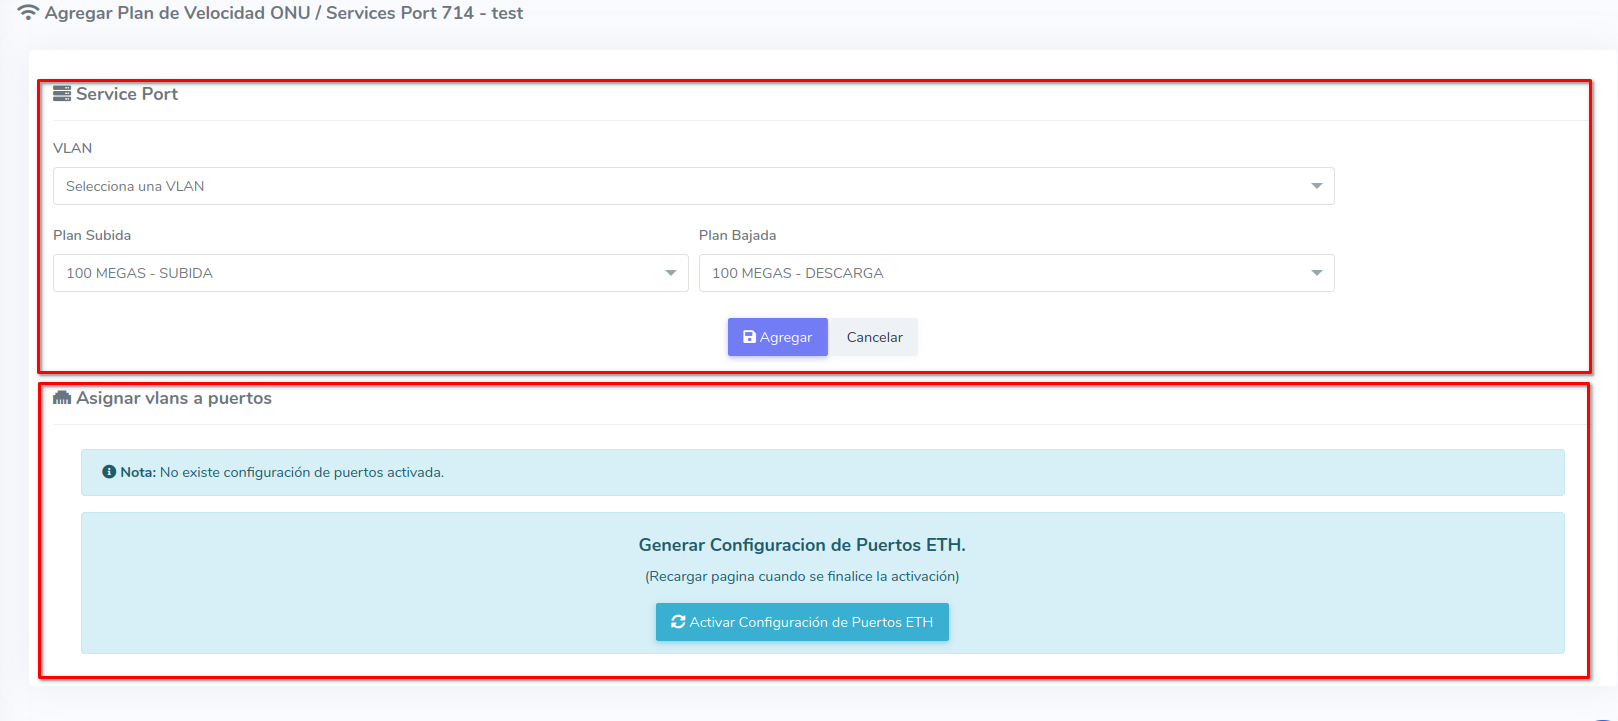Activate 'Configuración de Puertos ETH' button text
1618x721 pixels.
point(811,622)
